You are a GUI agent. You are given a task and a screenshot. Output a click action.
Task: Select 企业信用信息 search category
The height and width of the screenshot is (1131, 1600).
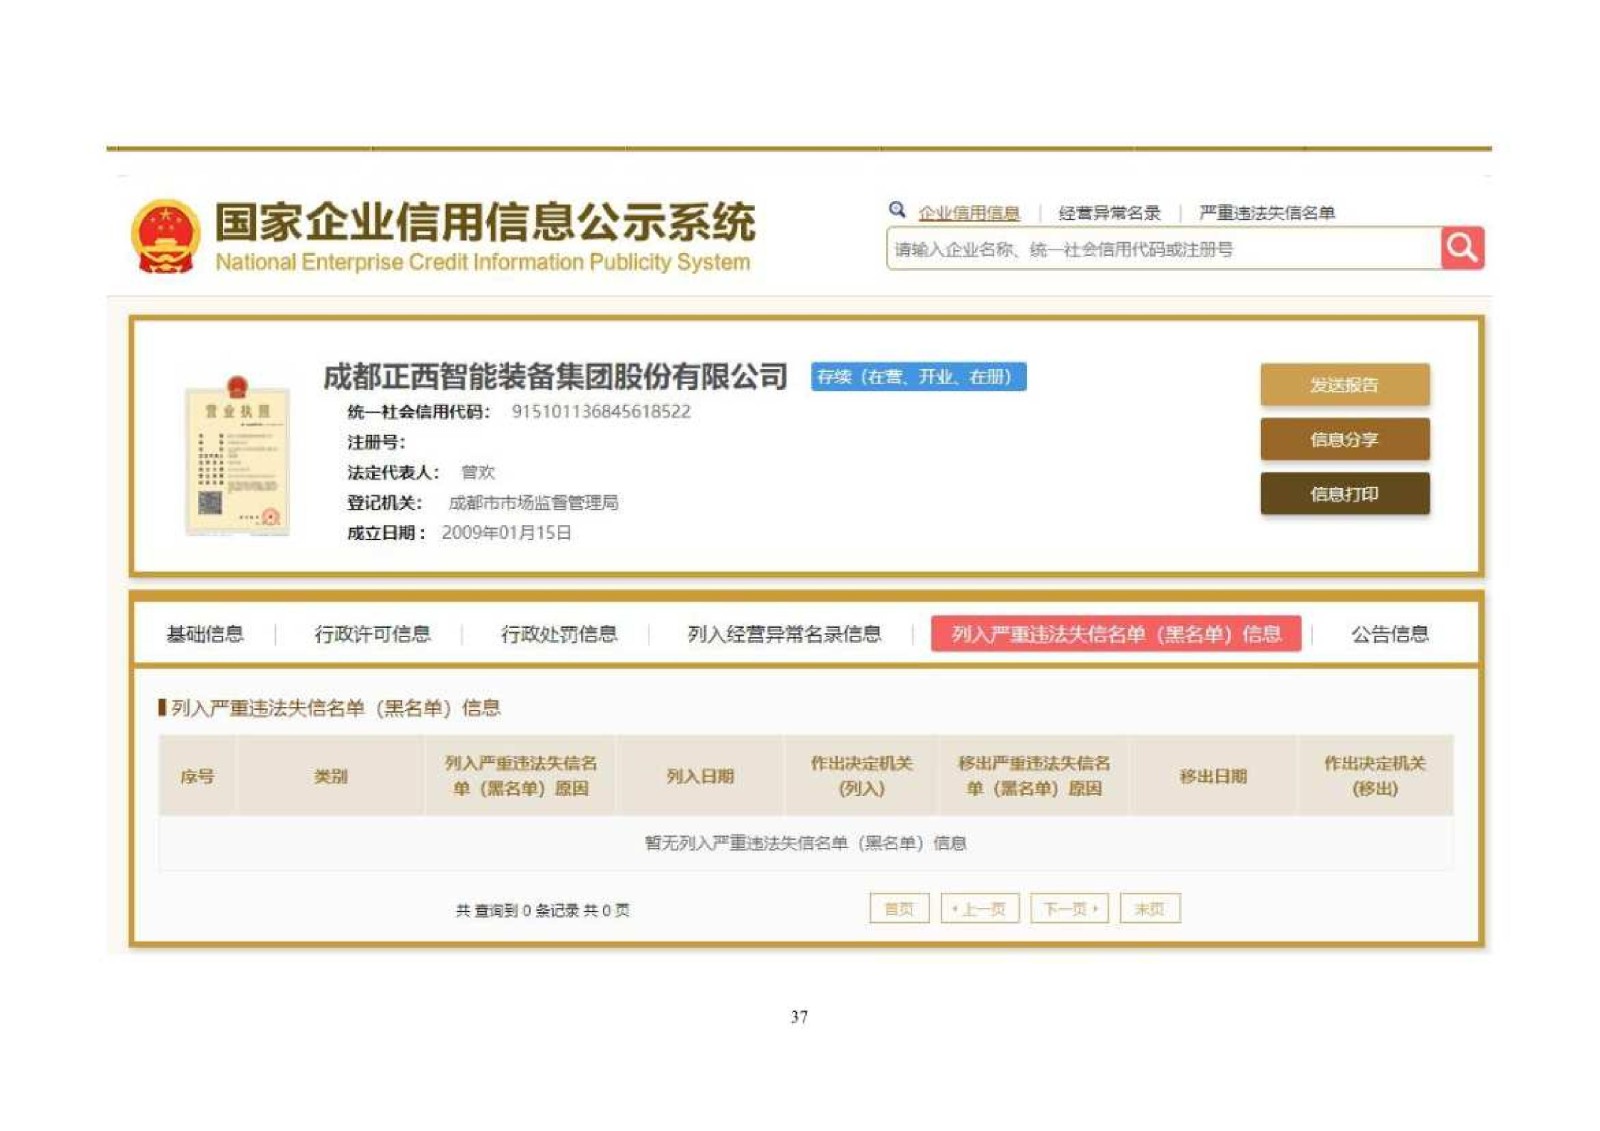click(x=968, y=213)
